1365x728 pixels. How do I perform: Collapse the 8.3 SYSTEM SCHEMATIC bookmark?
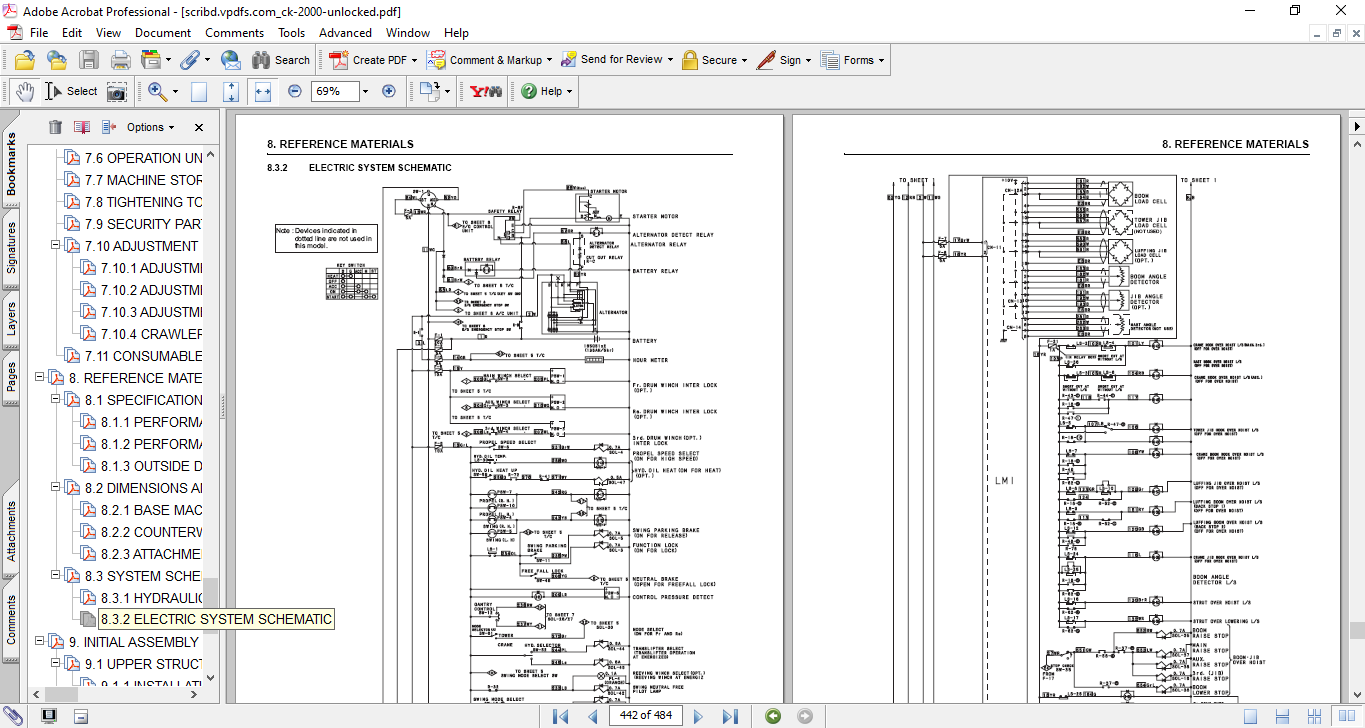[57, 576]
